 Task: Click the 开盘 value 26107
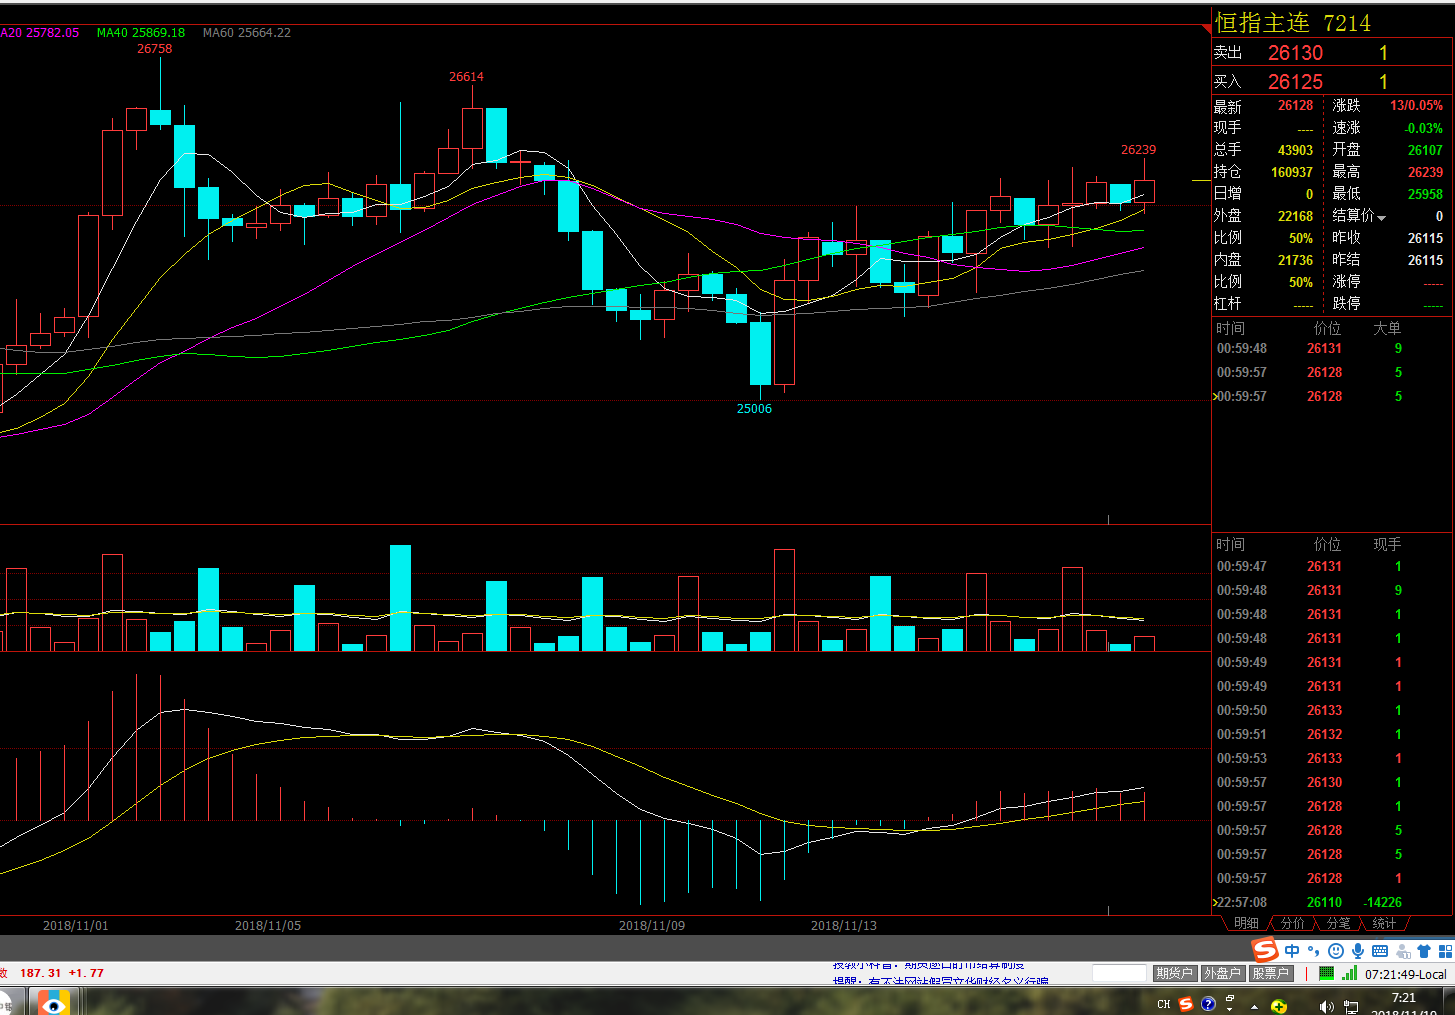tap(1425, 150)
